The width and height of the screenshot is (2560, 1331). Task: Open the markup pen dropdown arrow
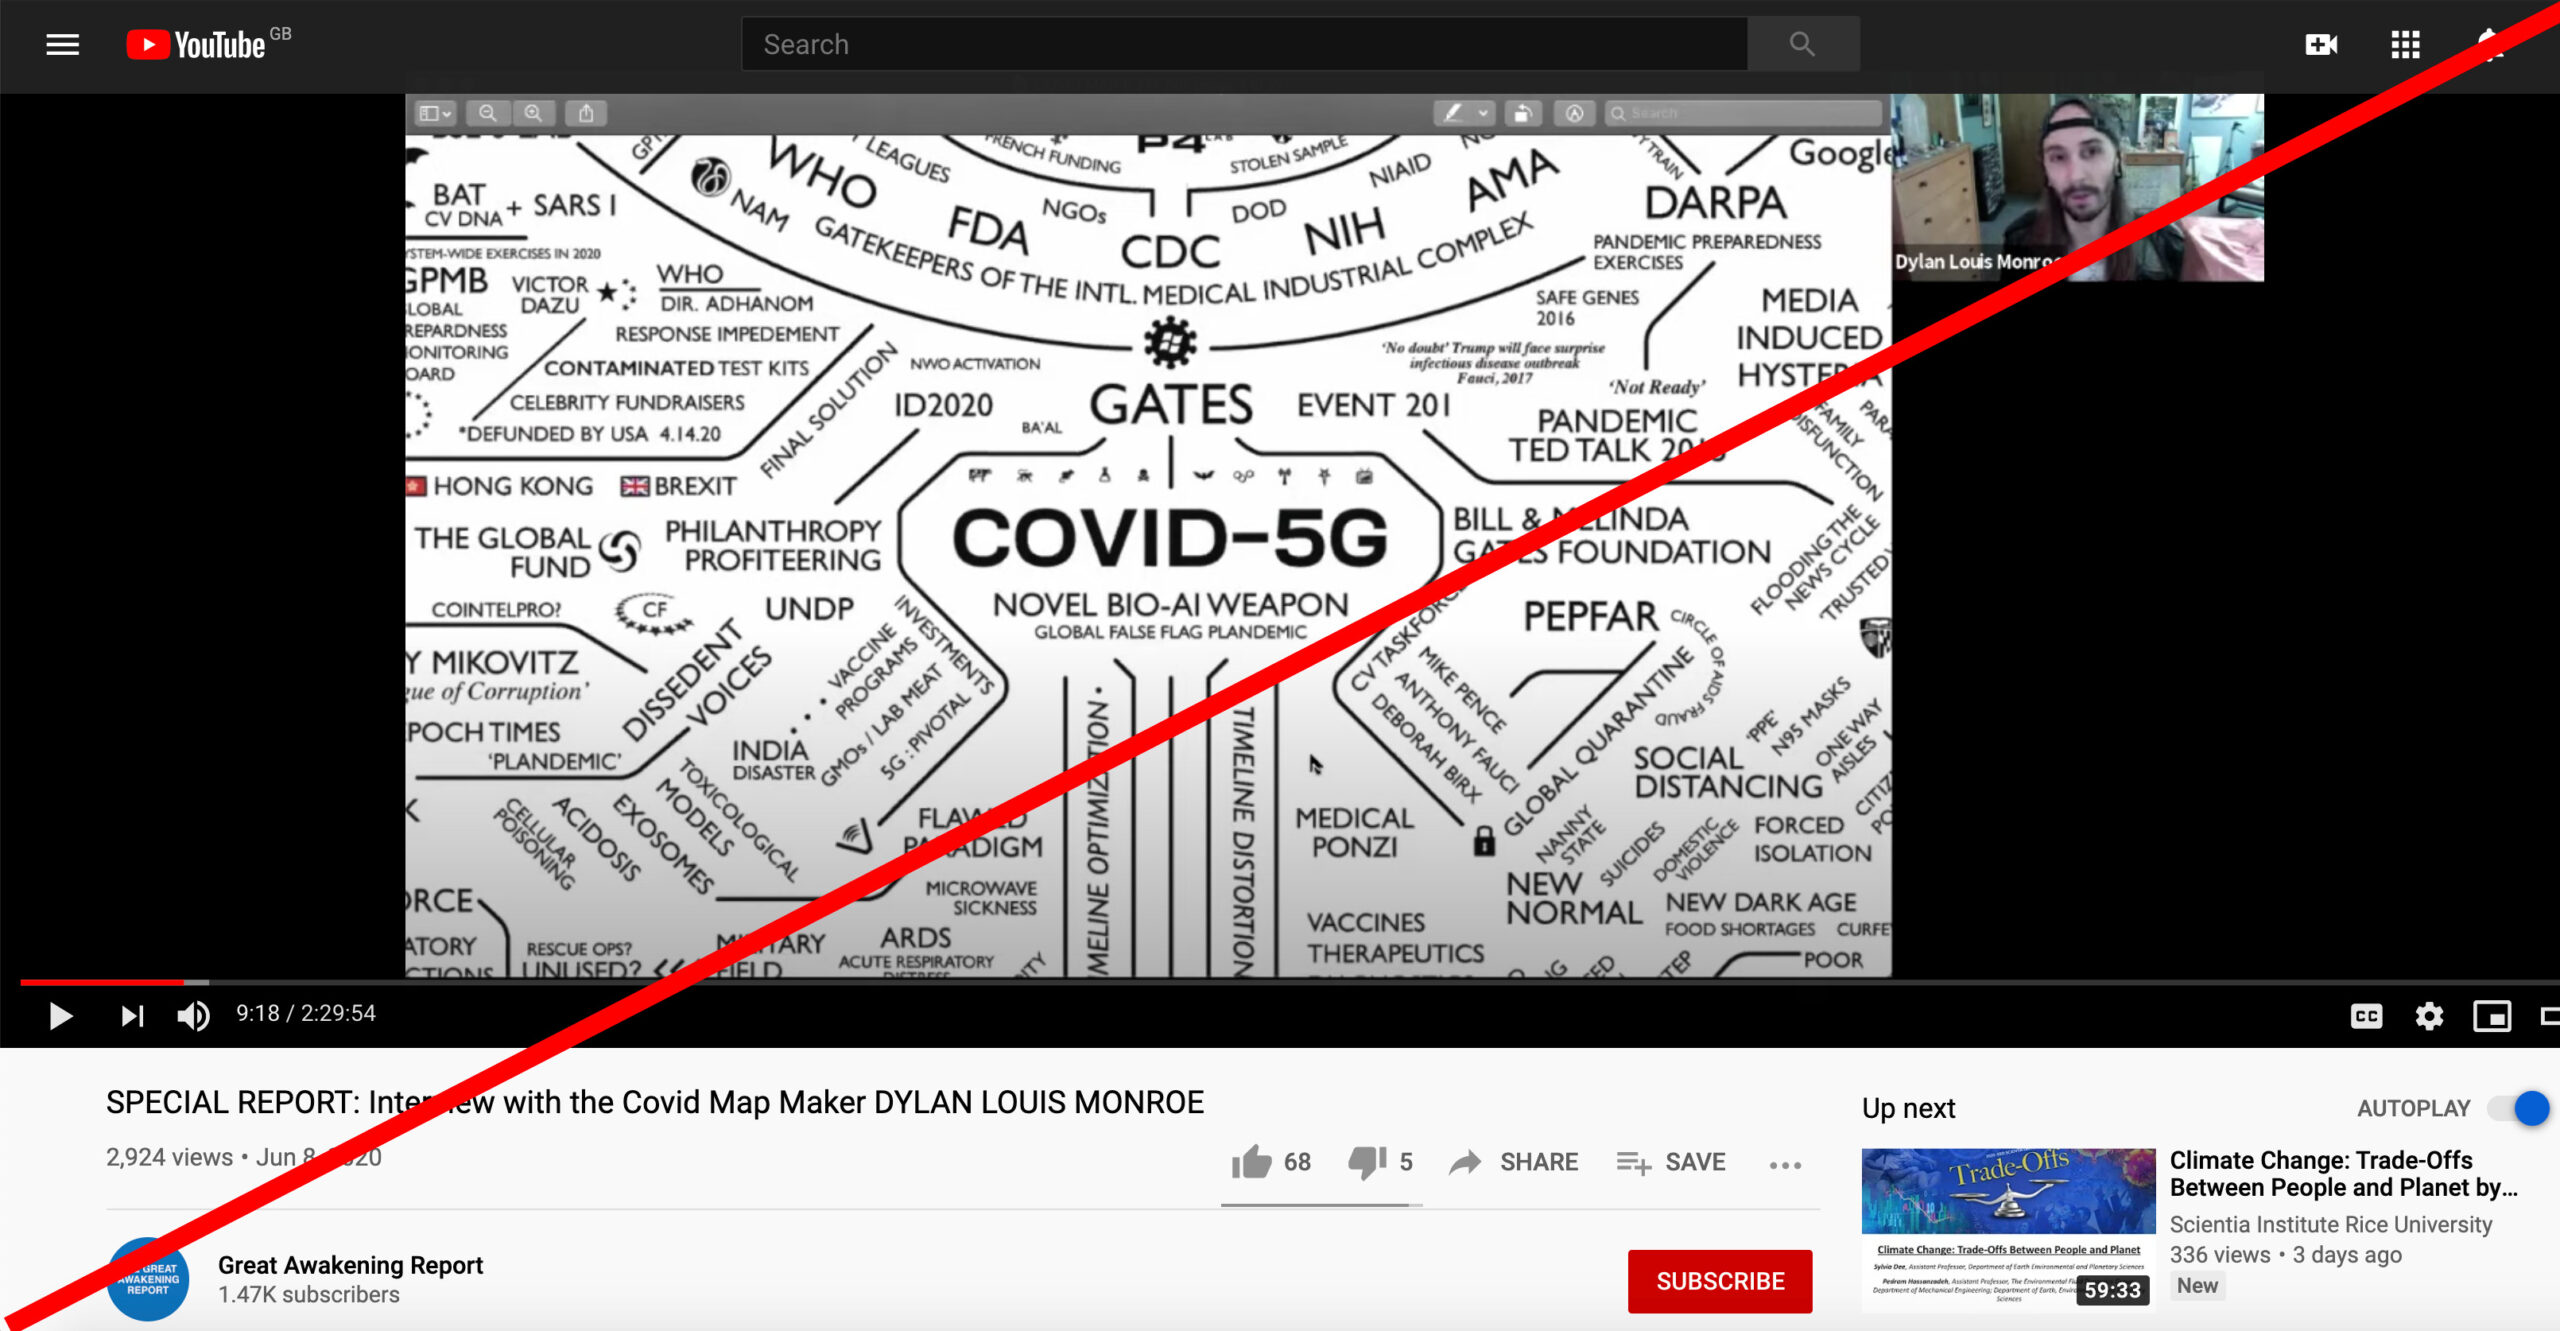pos(1484,113)
